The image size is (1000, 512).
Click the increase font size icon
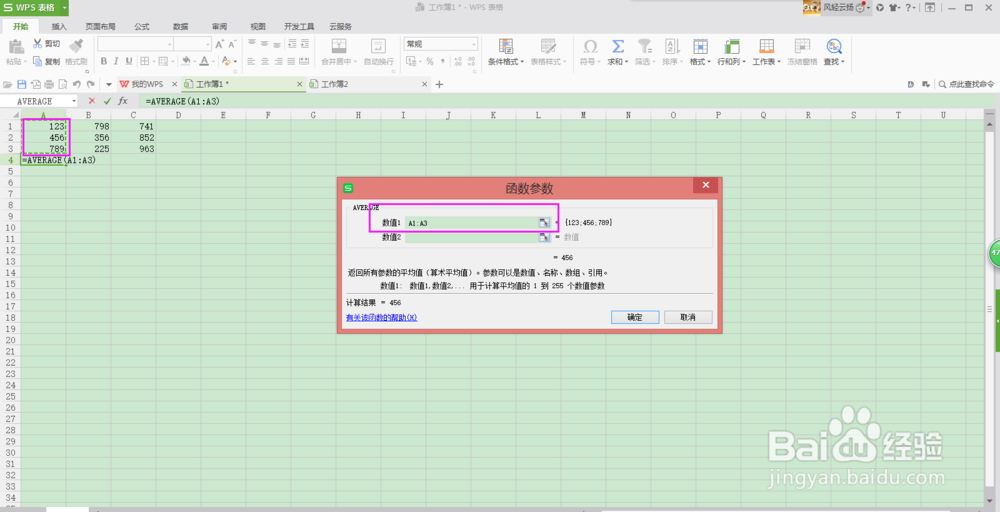pos(219,44)
